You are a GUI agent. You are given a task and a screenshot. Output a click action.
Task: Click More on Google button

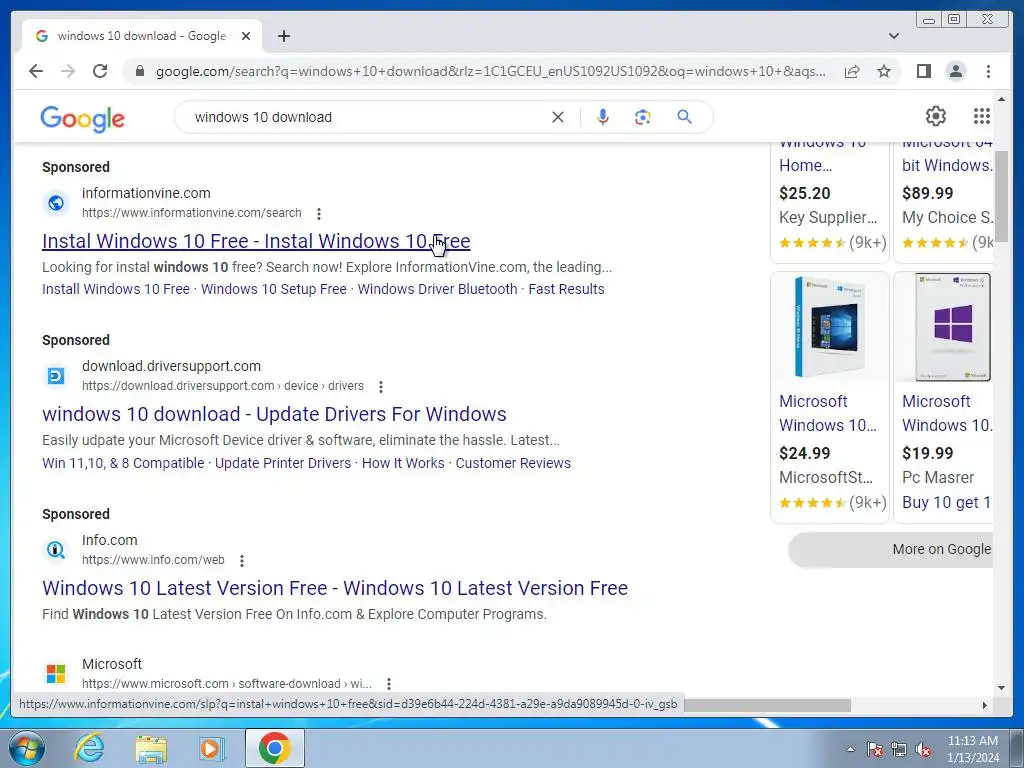[x=891, y=549]
